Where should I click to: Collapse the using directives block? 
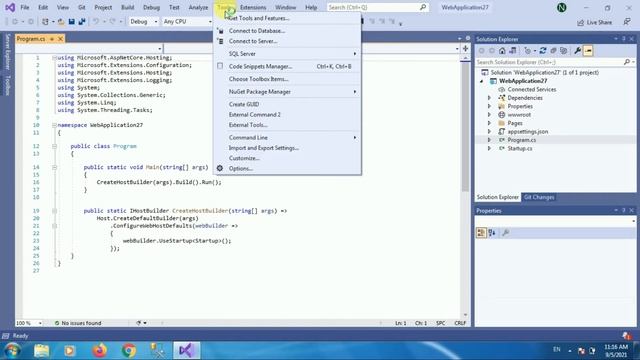(54, 58)
